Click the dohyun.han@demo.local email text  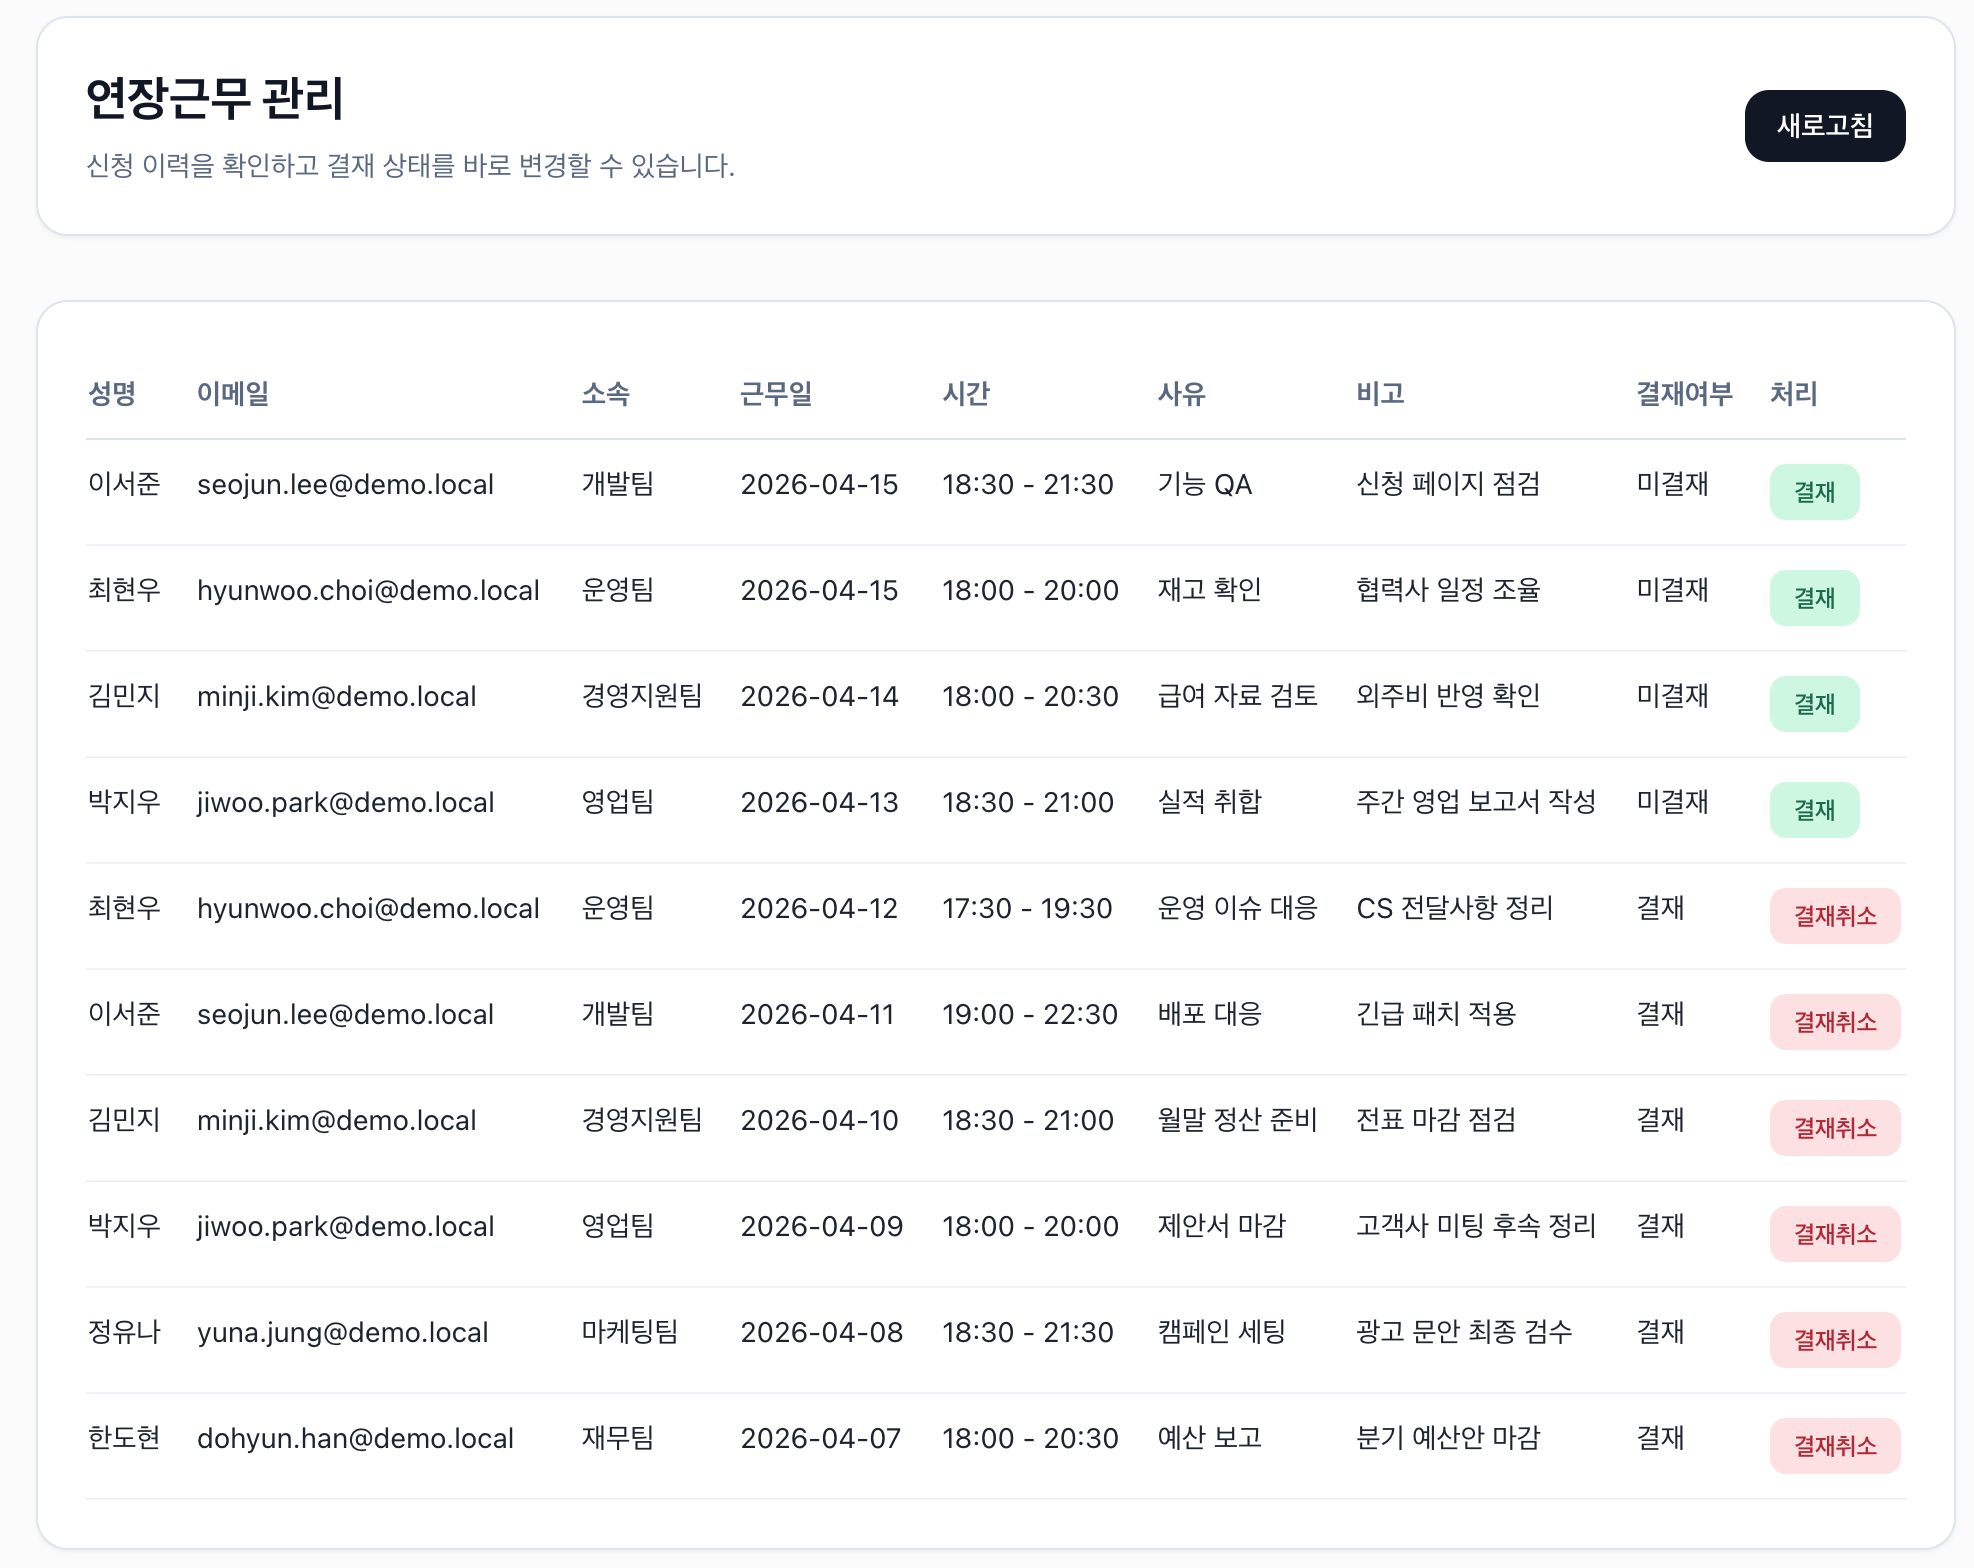tap(355, 1438)
